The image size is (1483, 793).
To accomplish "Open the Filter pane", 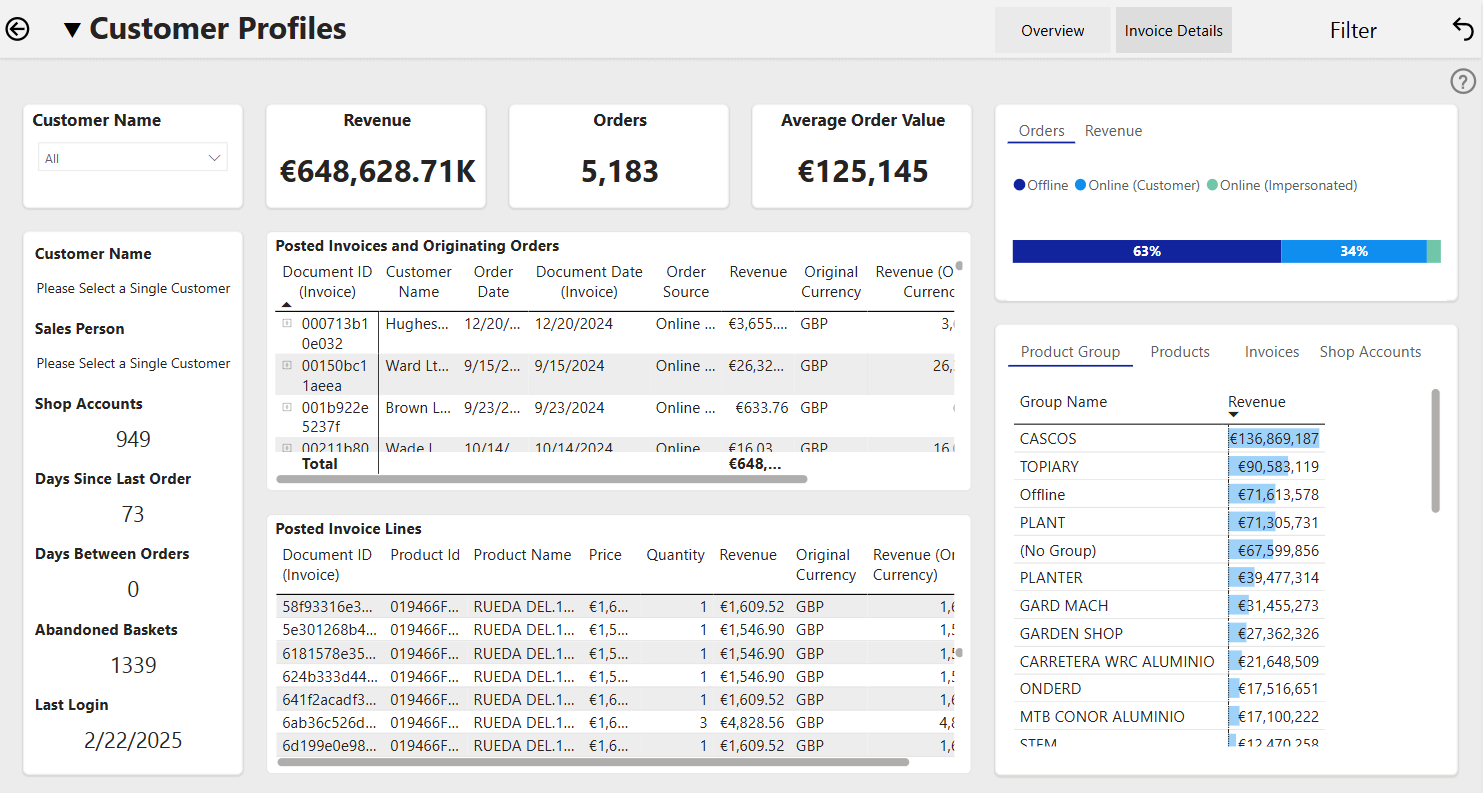I will click(1353, 30).
